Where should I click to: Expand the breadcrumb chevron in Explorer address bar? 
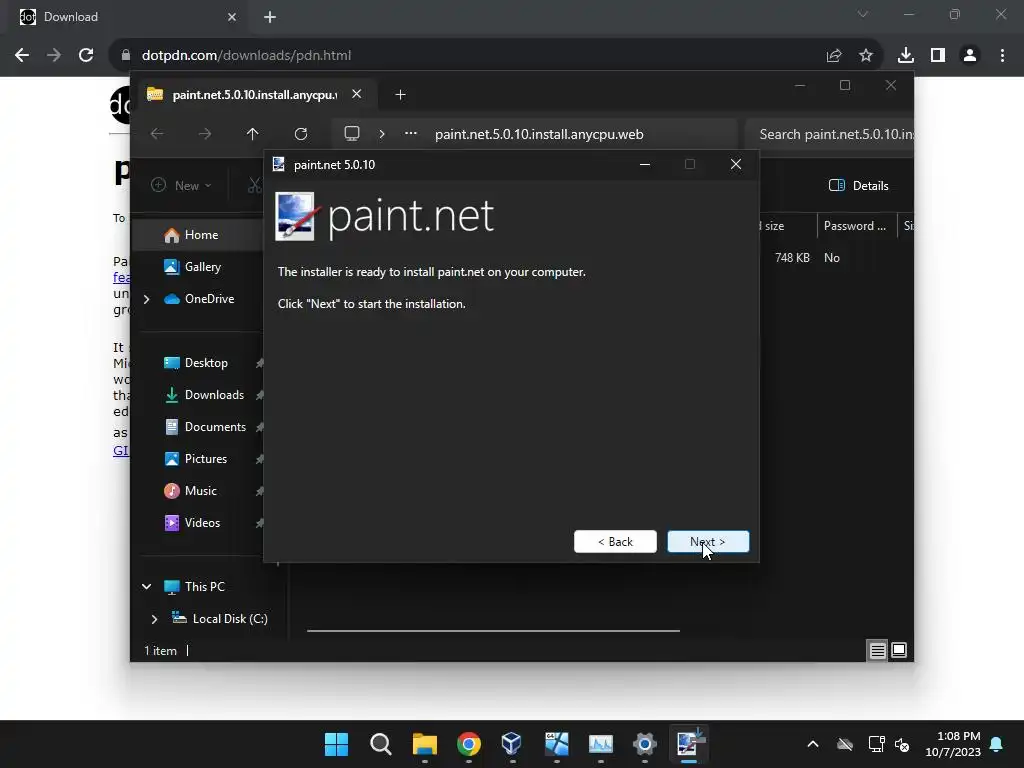pyautogui.click(x=382, y=134)
